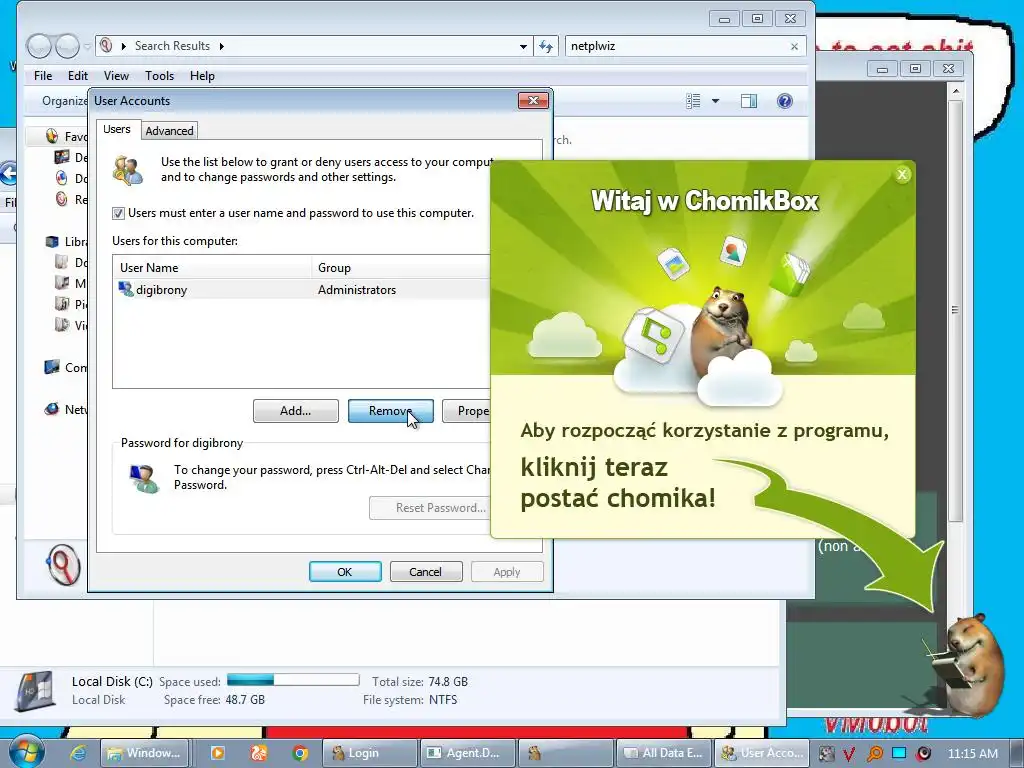Select the Users tab

(117, 129)
